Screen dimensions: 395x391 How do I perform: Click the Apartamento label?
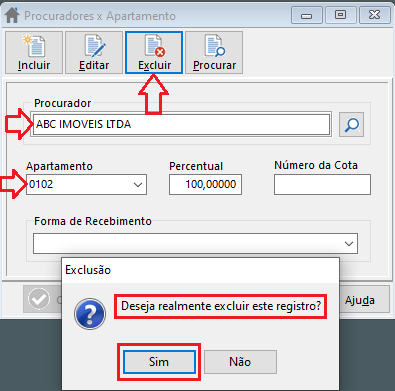[59, 166]
